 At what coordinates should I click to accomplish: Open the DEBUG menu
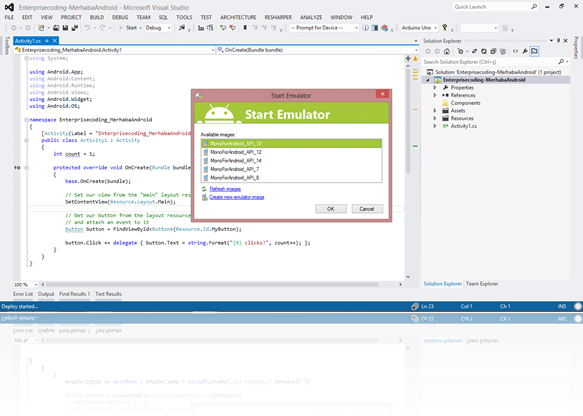coord(120,17)
